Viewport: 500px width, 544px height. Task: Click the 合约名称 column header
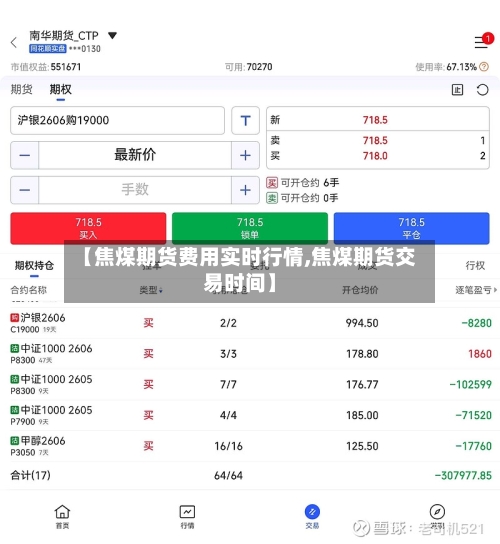(x=28, y=290)
